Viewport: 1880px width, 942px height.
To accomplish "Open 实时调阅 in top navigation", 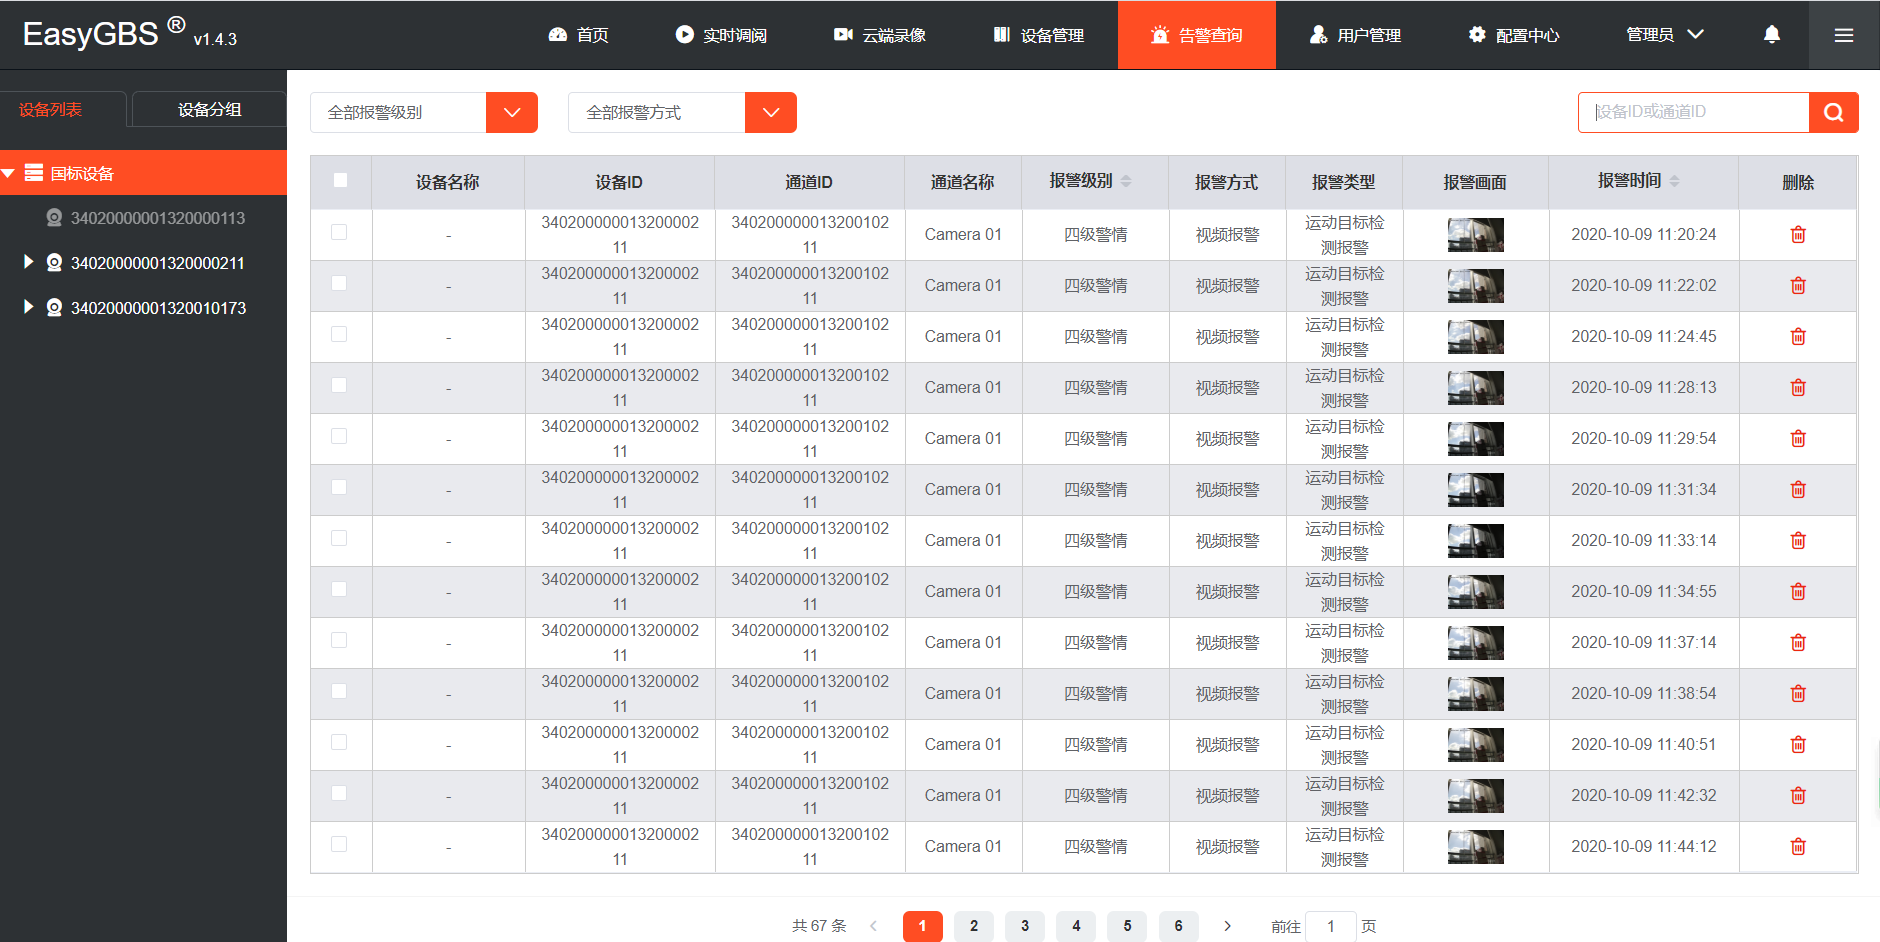I will [721, 35].
